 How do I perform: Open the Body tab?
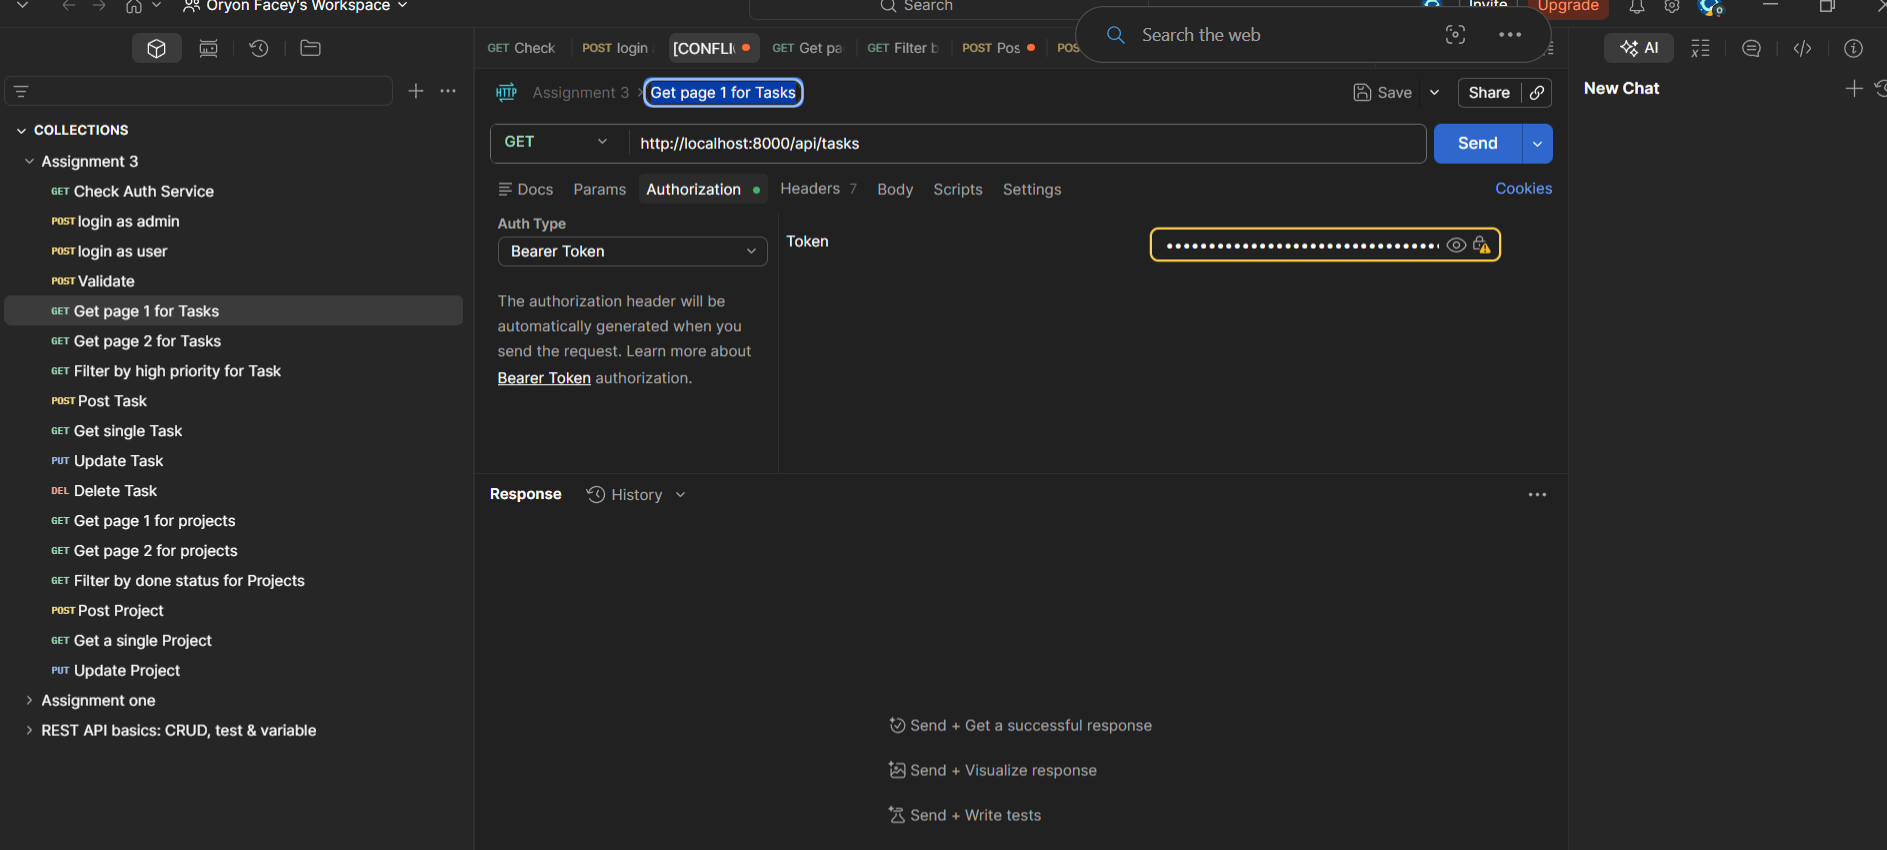click(x=895, y=189)
